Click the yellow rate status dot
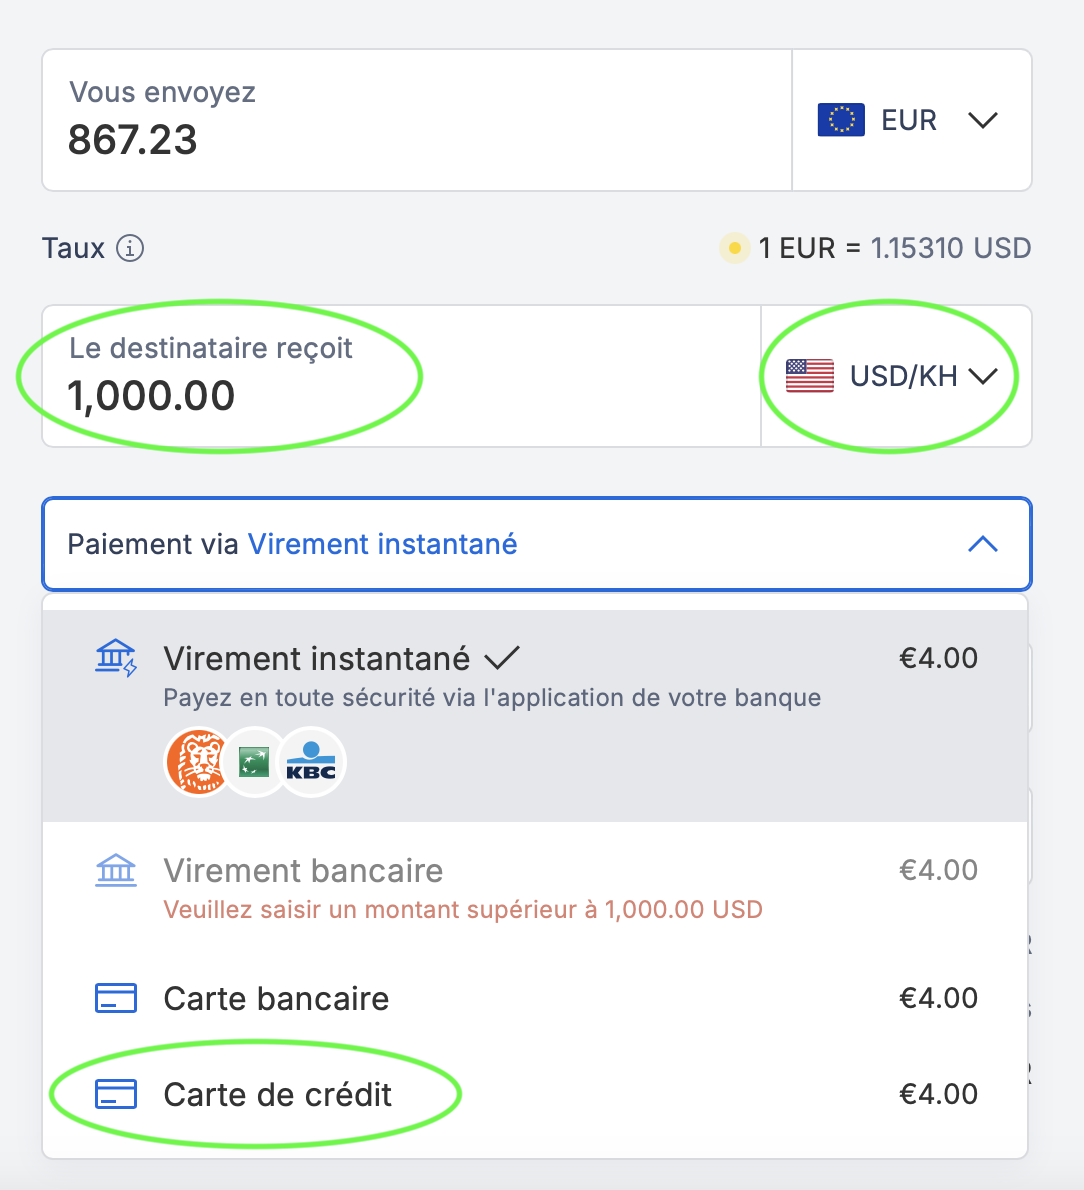The image size is (1084, 1190). pos(734,248)
